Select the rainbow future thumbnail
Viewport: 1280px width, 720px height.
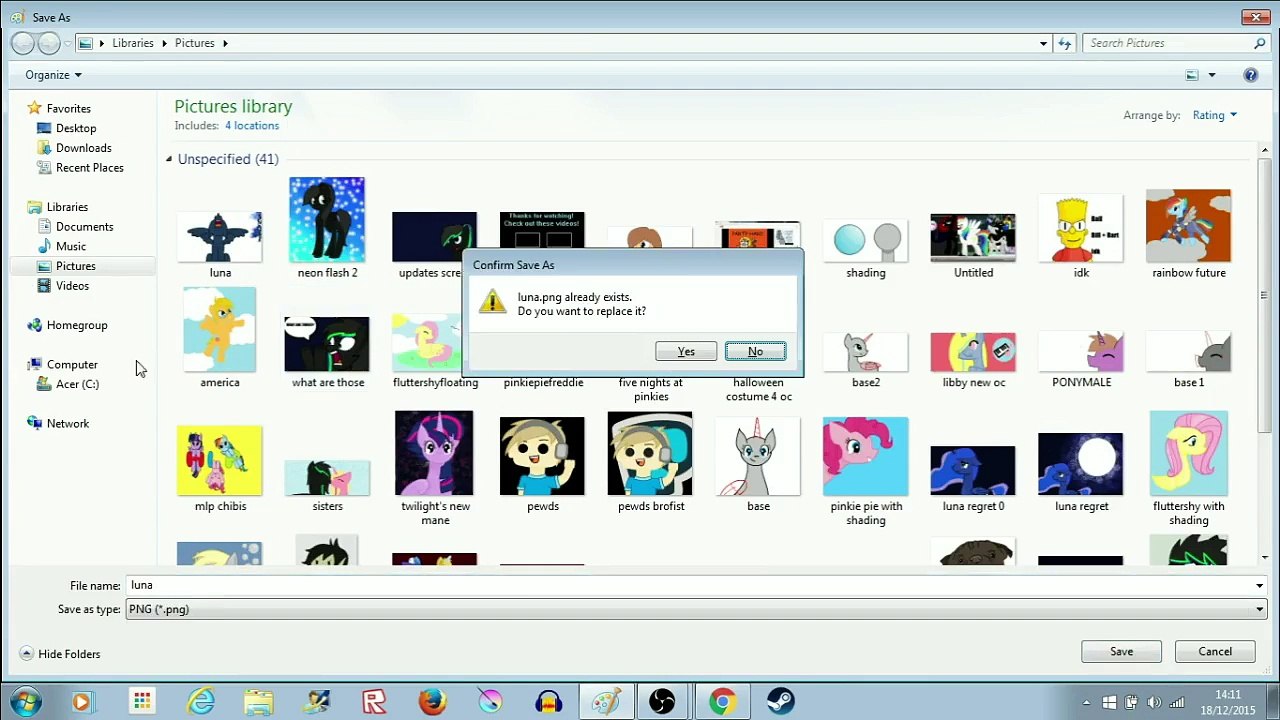1188,225
